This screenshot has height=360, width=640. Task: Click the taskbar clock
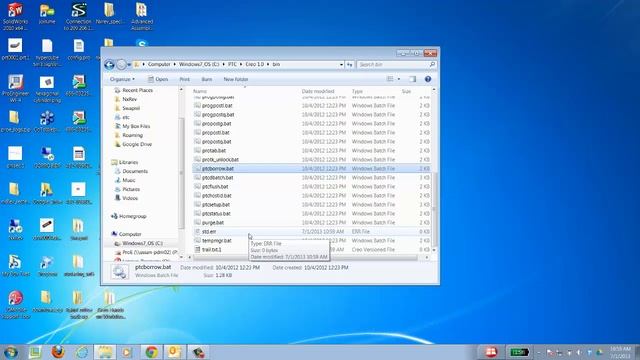coord(620,352)
